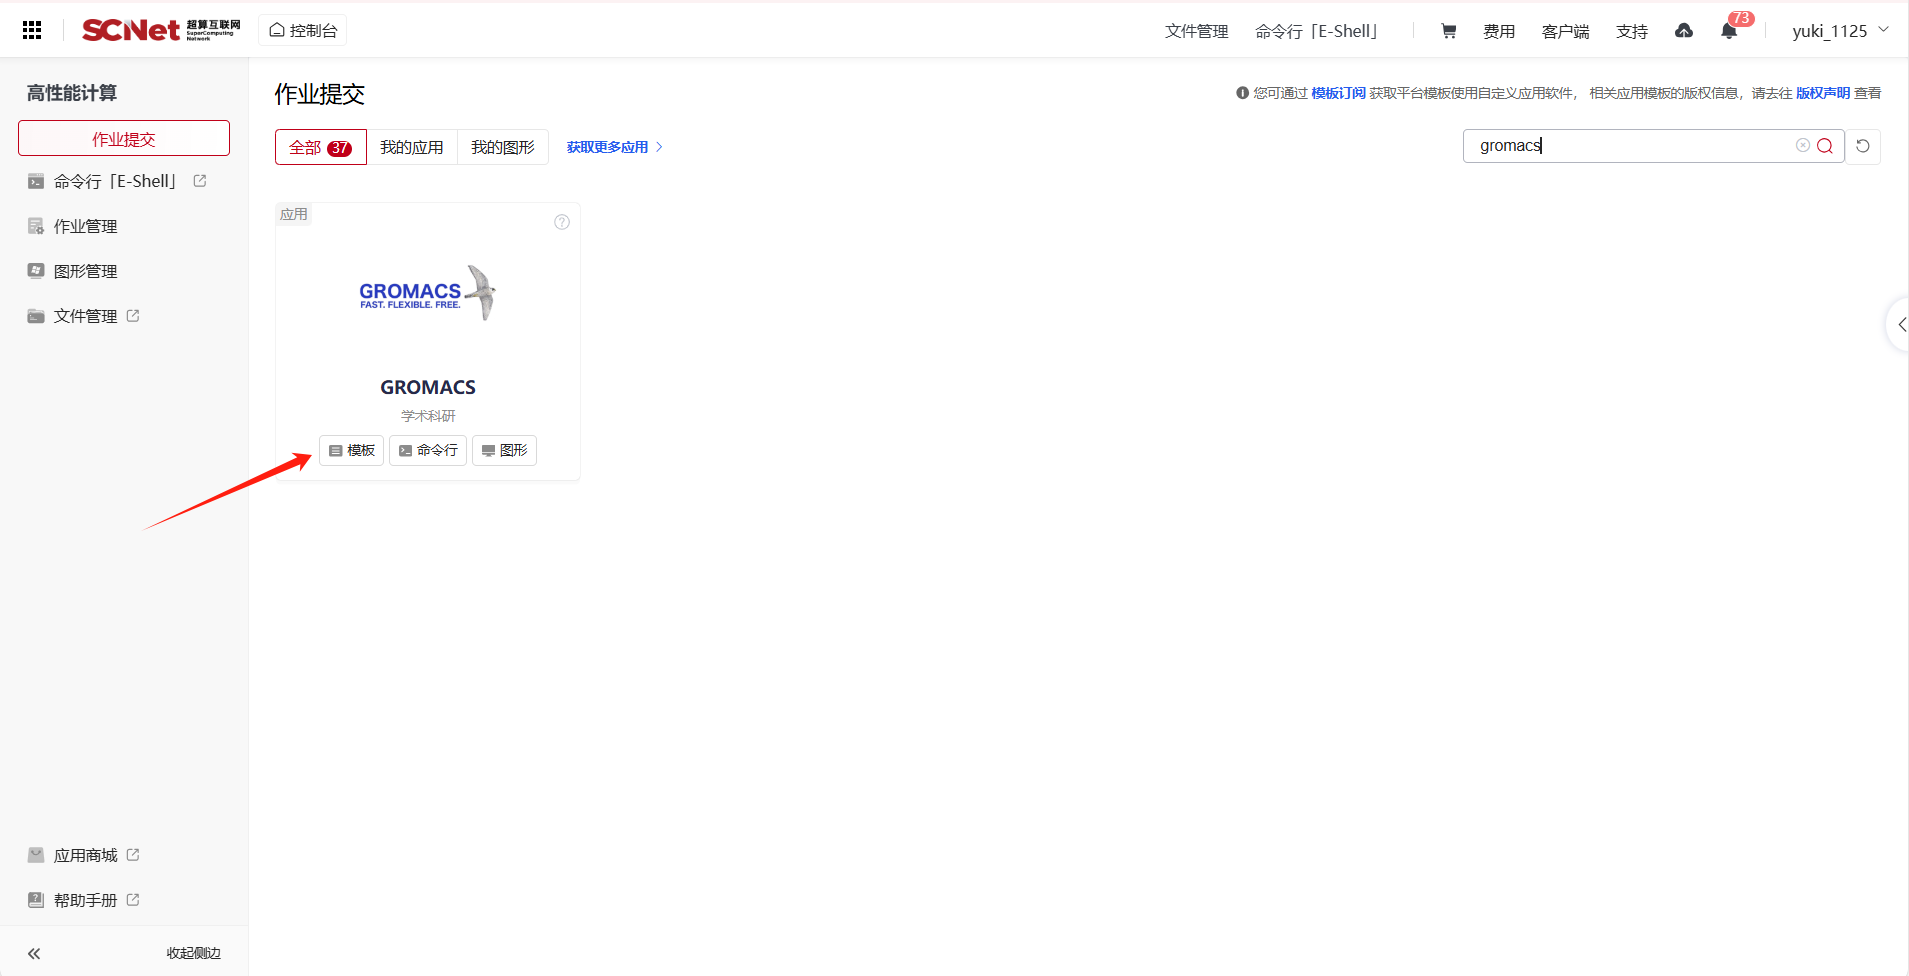Expand the yuki_1125 user dropdown
The width and height of the screenshot is (1909, 976).
(1839, 31)
